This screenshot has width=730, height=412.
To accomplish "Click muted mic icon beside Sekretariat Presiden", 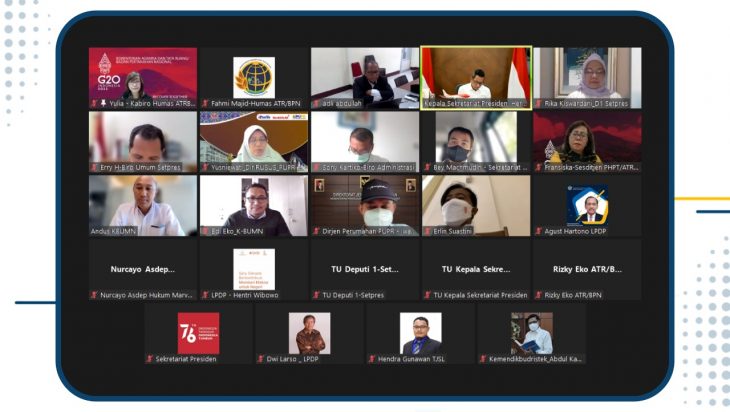I will (x=150, y=358).
